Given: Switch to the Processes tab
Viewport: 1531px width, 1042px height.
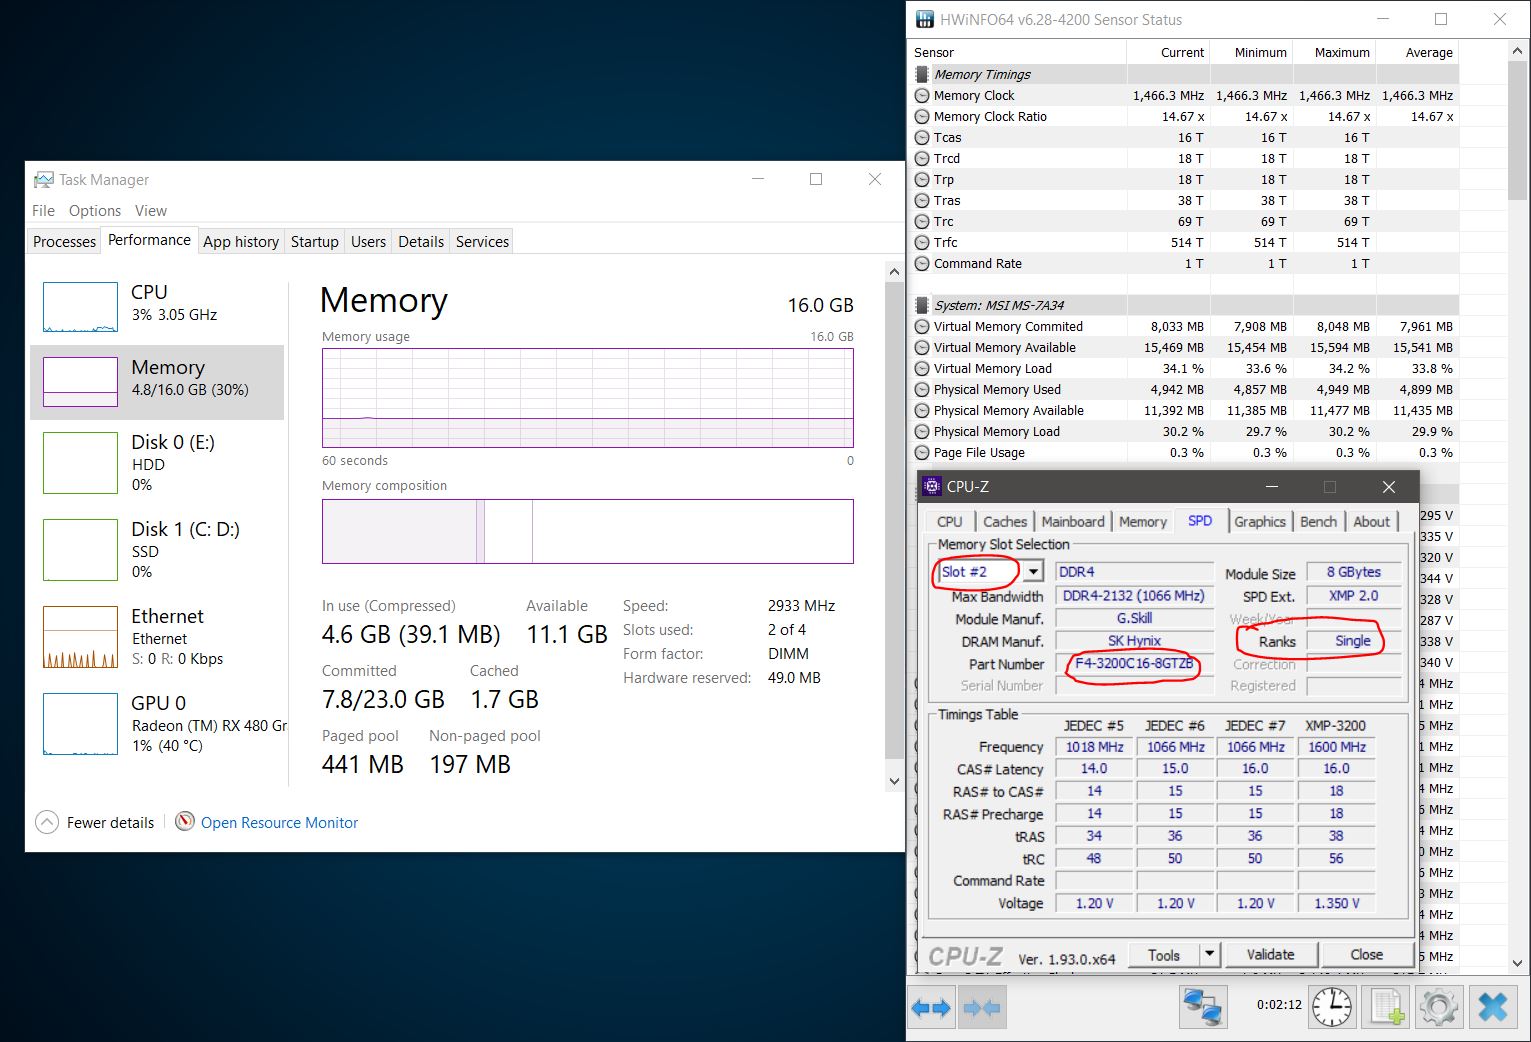Looking at the screenshot, I should click(x=64, y=242).
